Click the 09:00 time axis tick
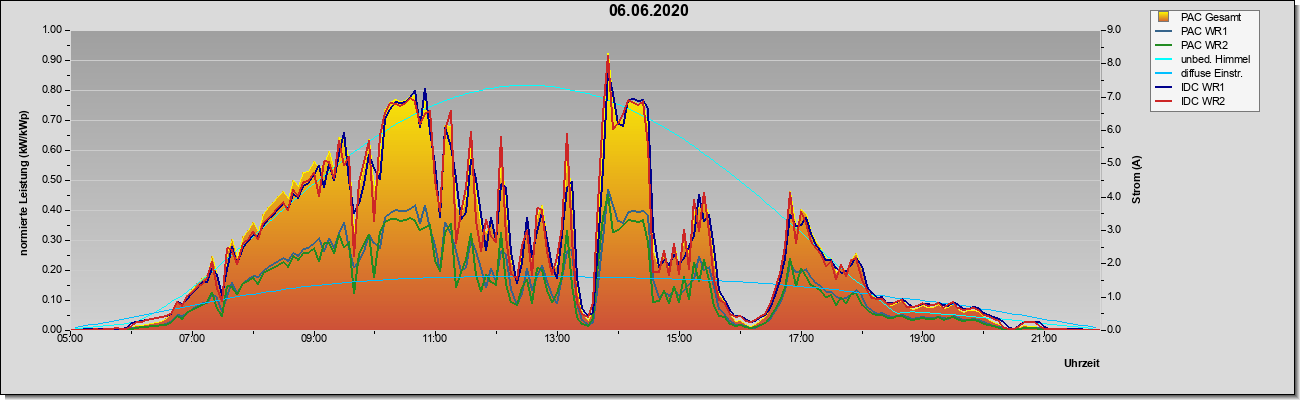Viewport: 1300px width, 400px height. point(313,339)
